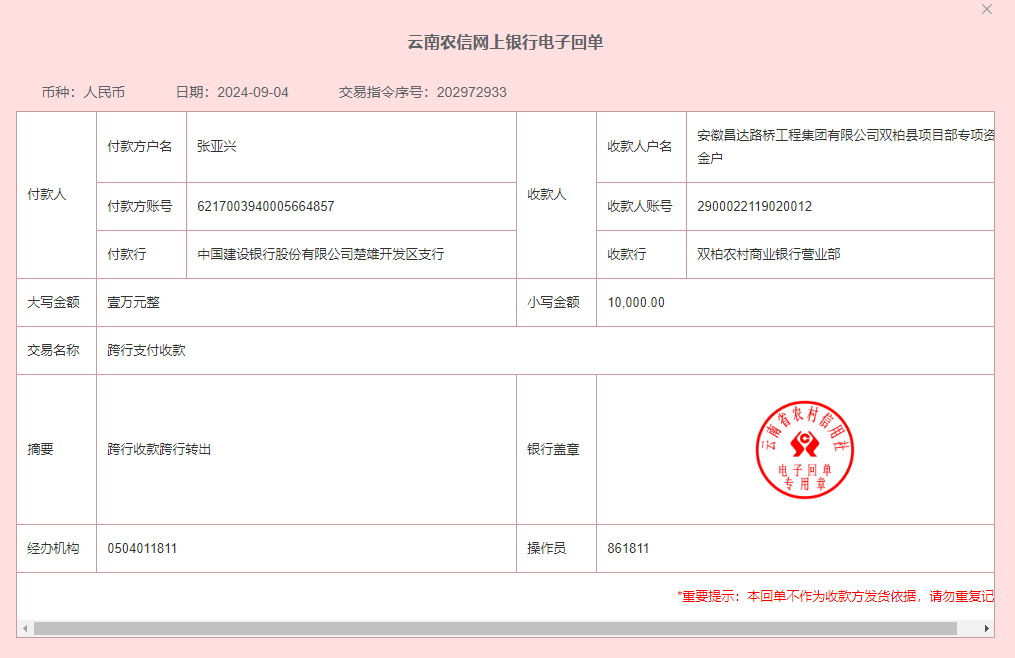Click the amount in words 壹万元整
1015x658 pixels.
click(x=133, y=302)
